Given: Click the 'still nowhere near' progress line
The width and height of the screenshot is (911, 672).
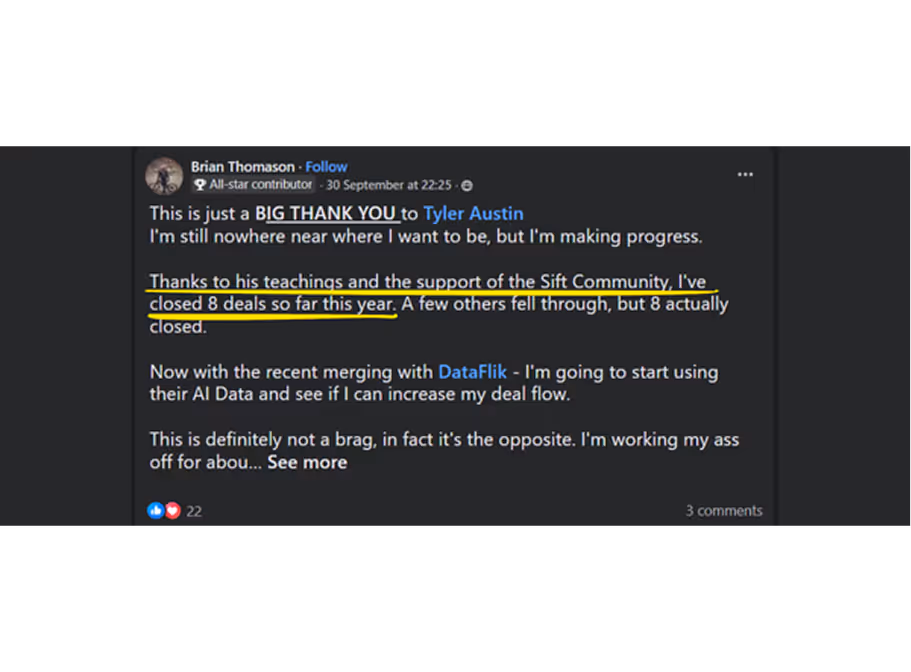Looking at the screenshot, I should [426, 236].
